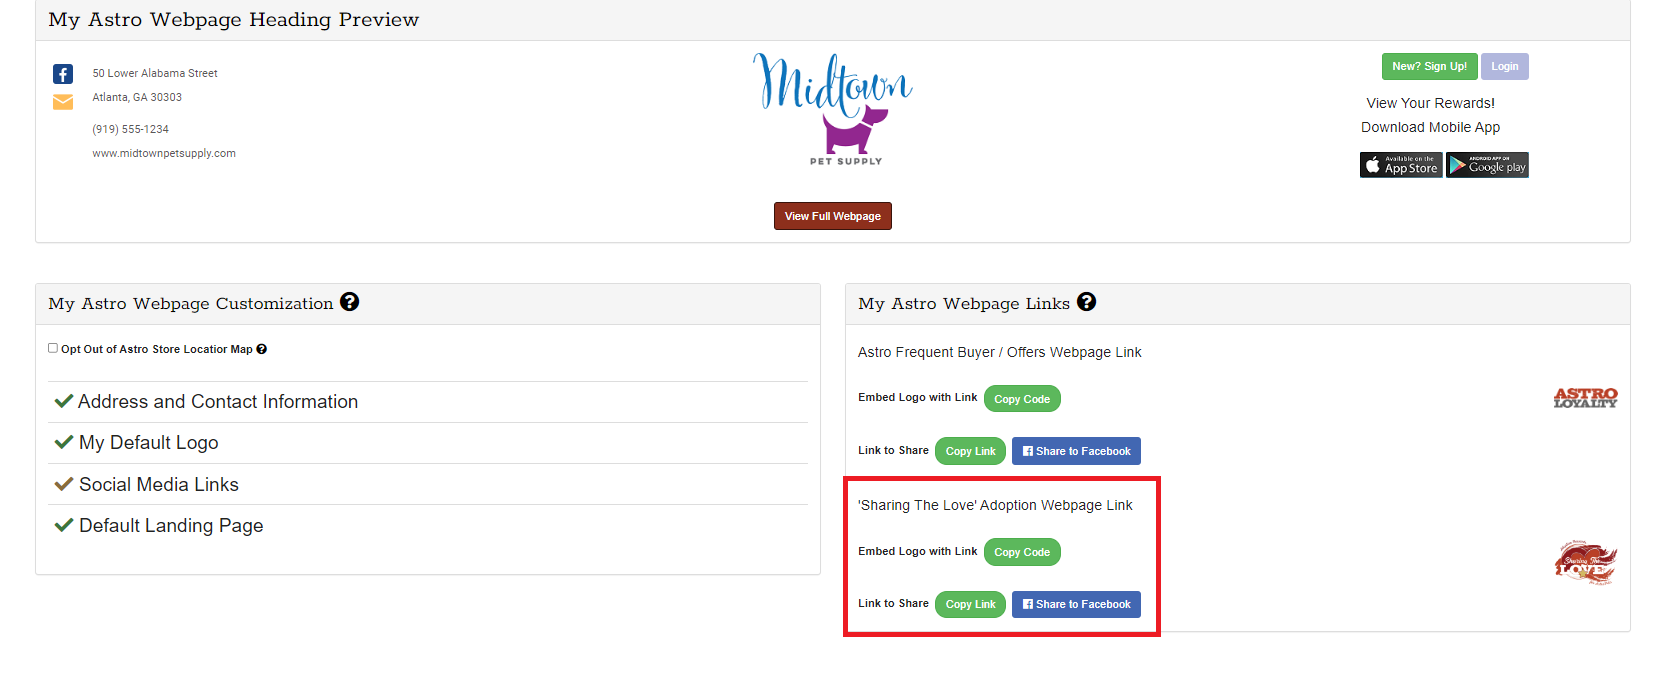Copy Code for Frequent Buyer embed logo
The height and width of the screenshot is (678, 1679).
click(x=1021, y=399)
